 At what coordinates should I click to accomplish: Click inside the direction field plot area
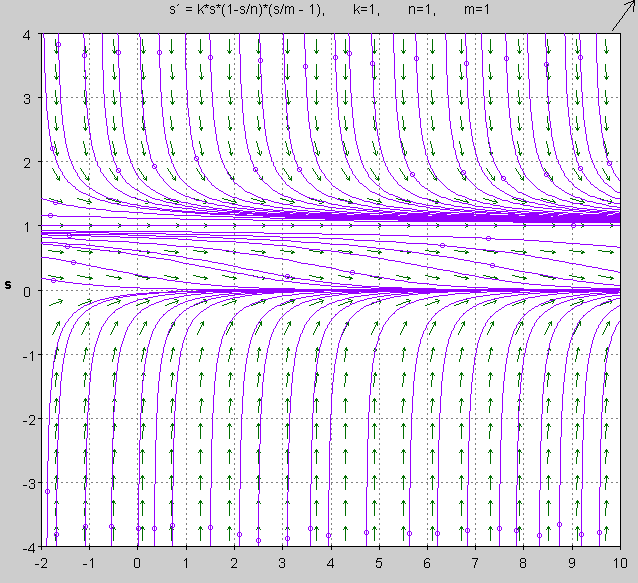click(x=331, y=290)
